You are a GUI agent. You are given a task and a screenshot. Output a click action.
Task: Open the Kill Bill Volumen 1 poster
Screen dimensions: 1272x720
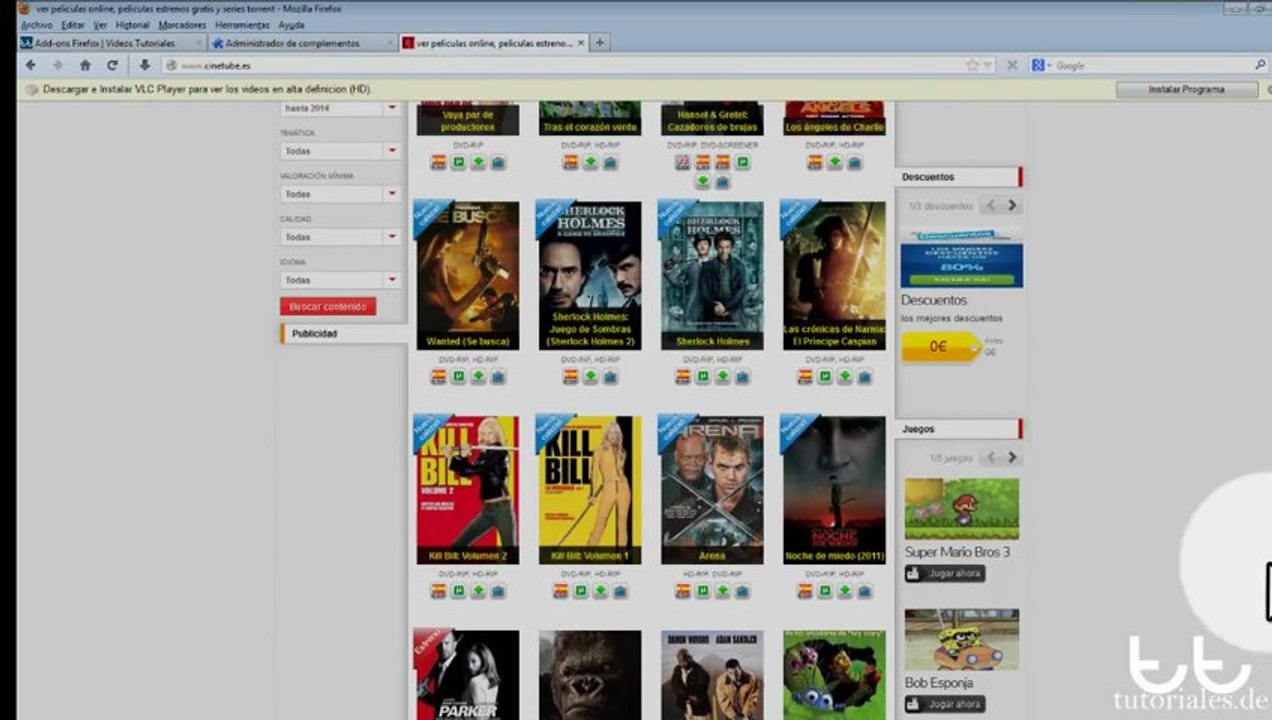point(588,489)
